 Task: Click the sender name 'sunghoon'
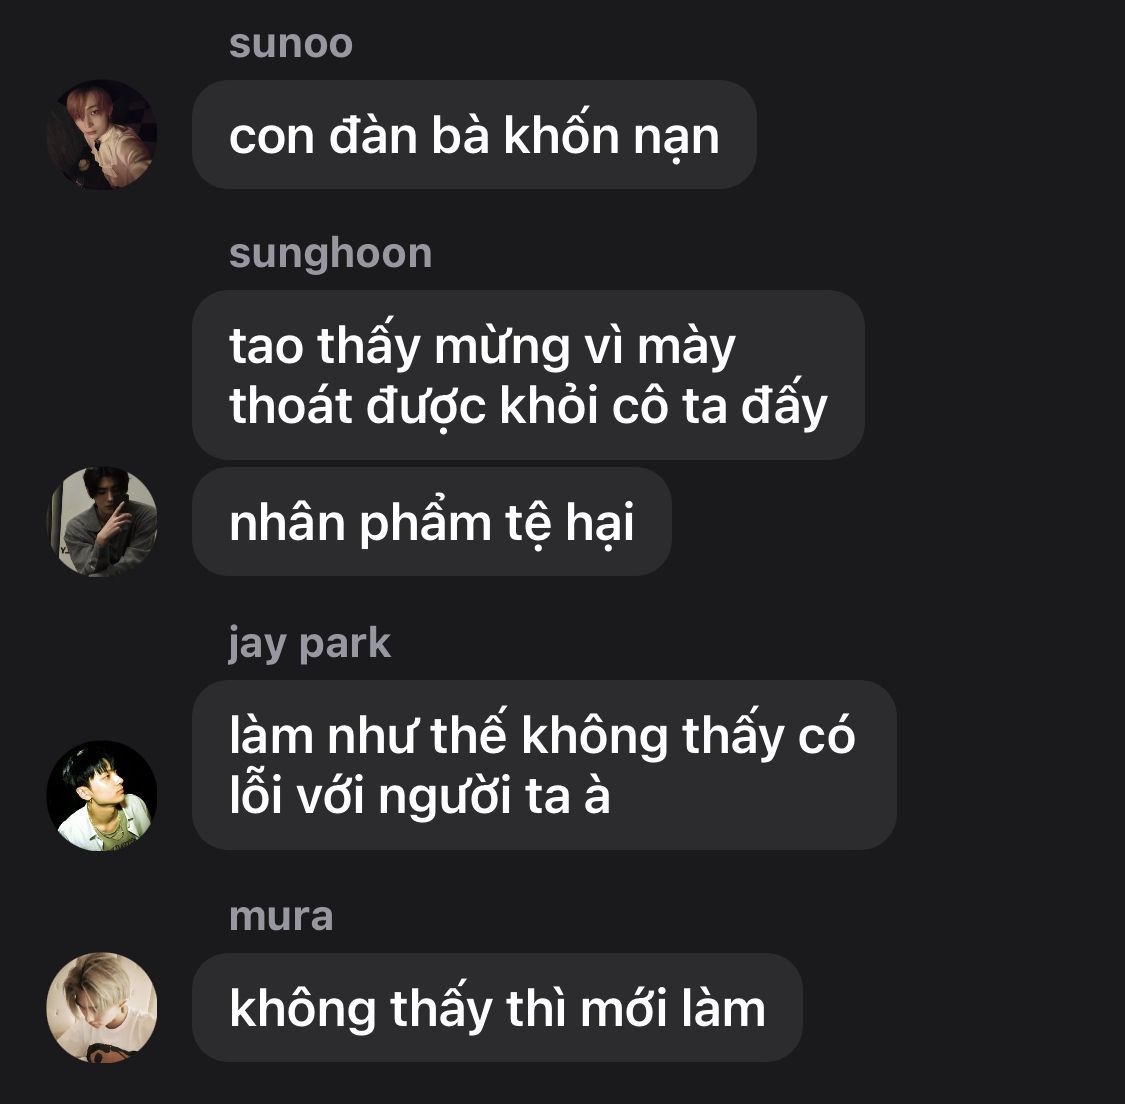pyautogui.click(x=330, y=254)
